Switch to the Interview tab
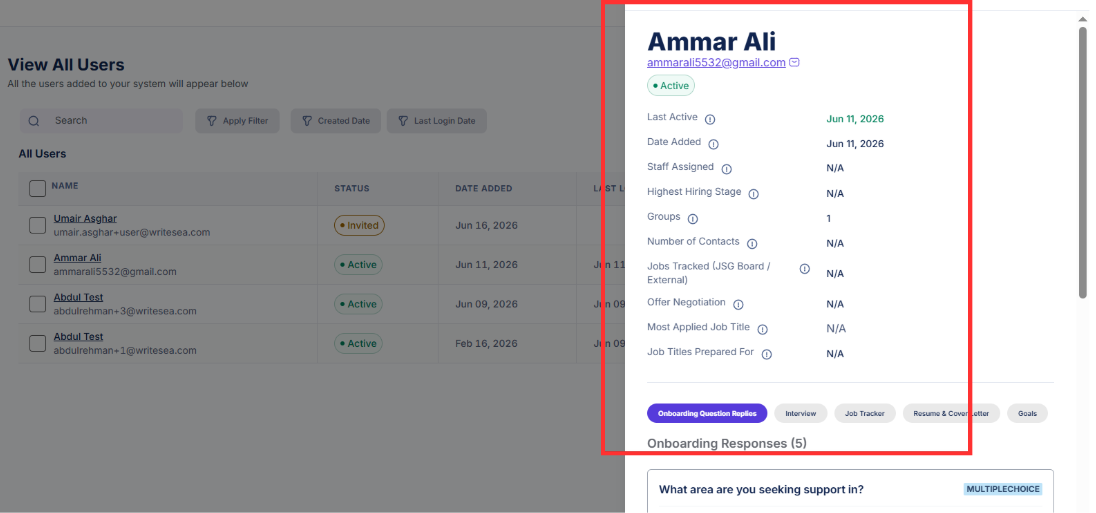 coord(800,413)
